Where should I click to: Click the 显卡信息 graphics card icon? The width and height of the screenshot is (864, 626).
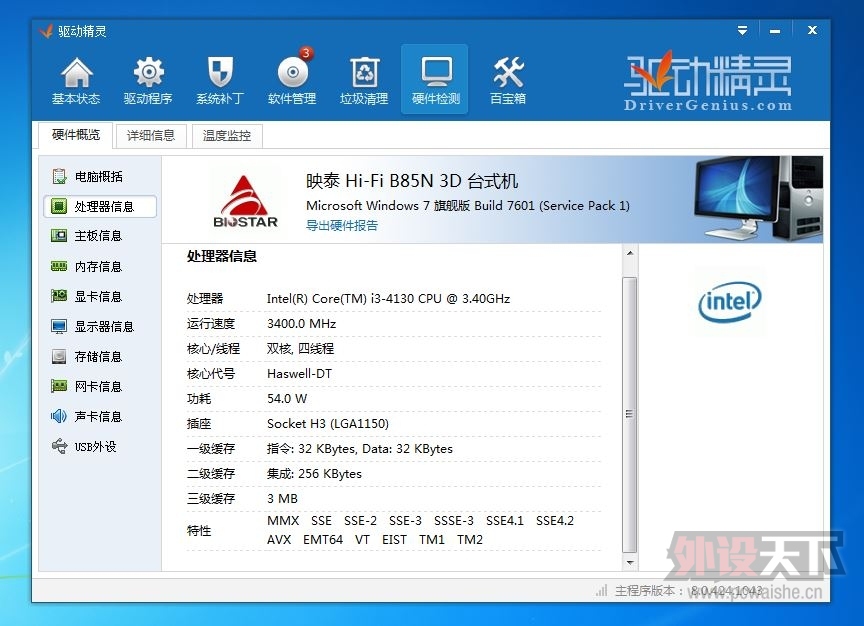pos(59,296)
